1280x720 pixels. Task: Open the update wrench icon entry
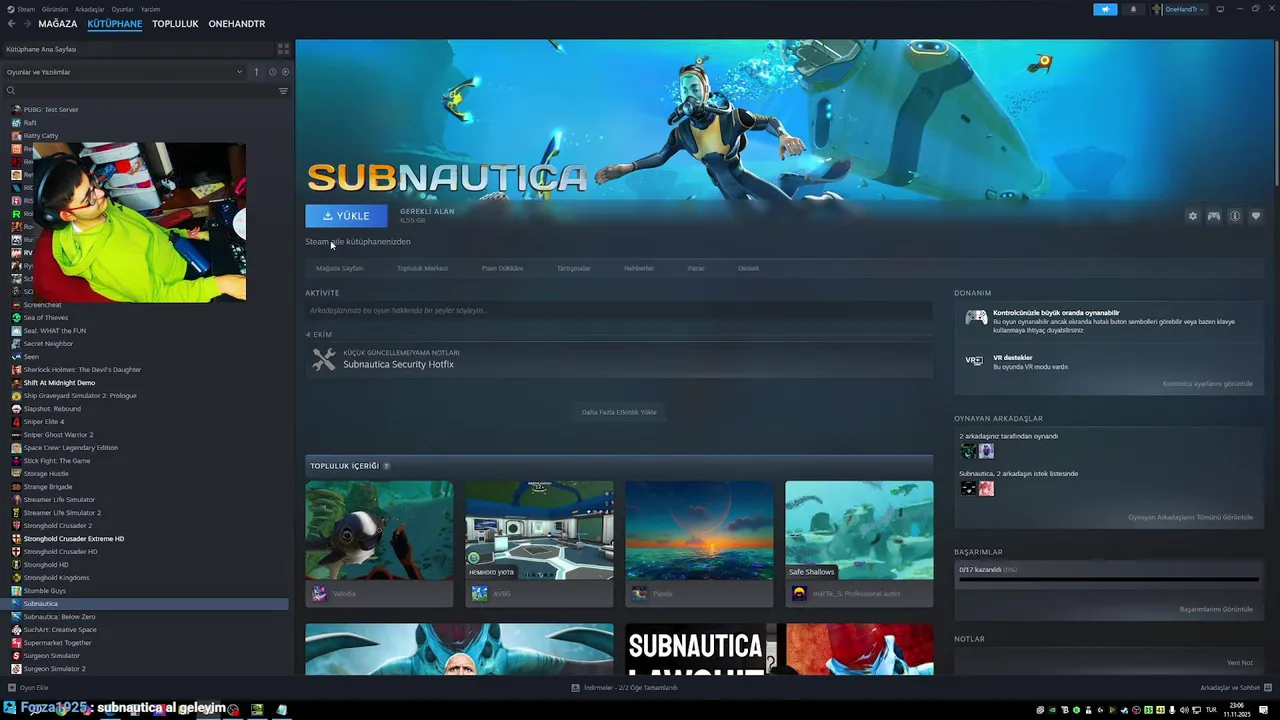324,360
